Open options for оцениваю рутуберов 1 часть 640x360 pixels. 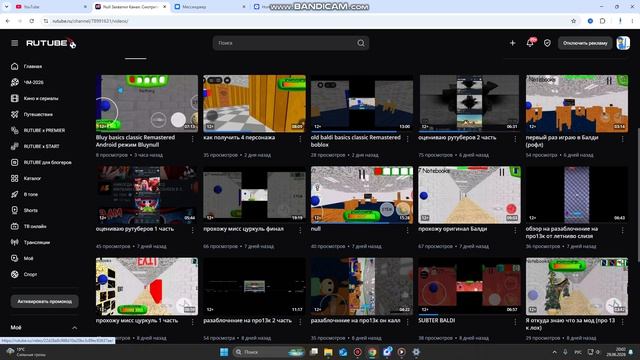(x=193, y=230)
